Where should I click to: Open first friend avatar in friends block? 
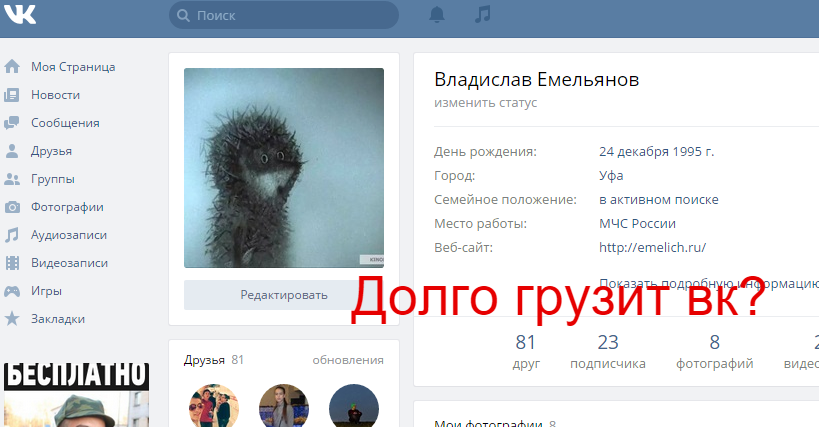pyautogui.click(x=214, y=406)
